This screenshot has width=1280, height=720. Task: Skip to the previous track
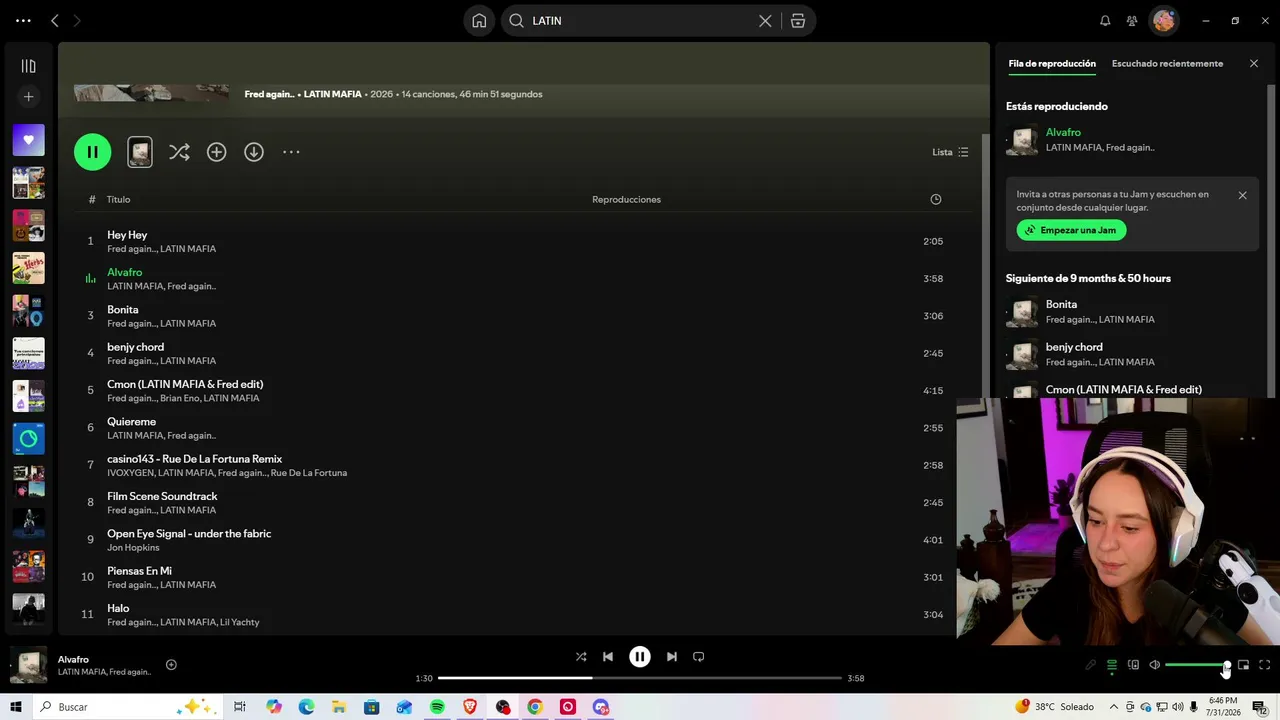[x=608, y=657]
